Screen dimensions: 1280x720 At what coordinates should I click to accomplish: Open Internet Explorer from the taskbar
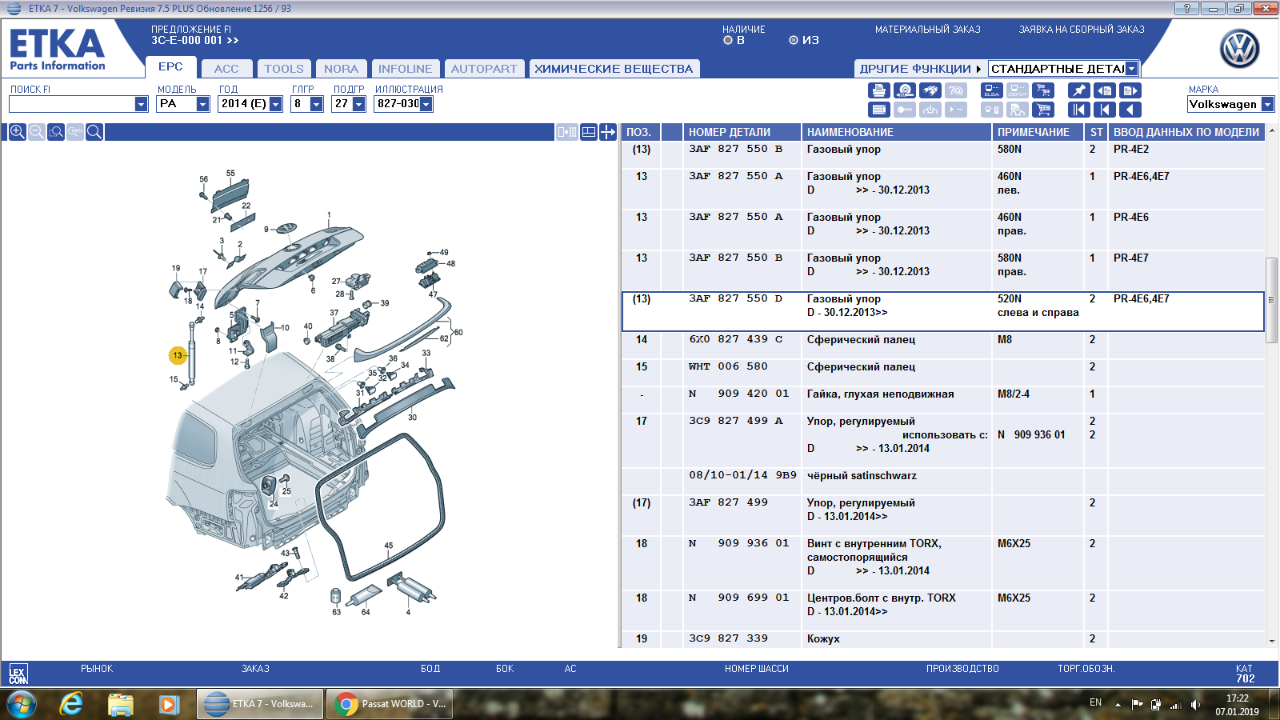coord(71,704)
